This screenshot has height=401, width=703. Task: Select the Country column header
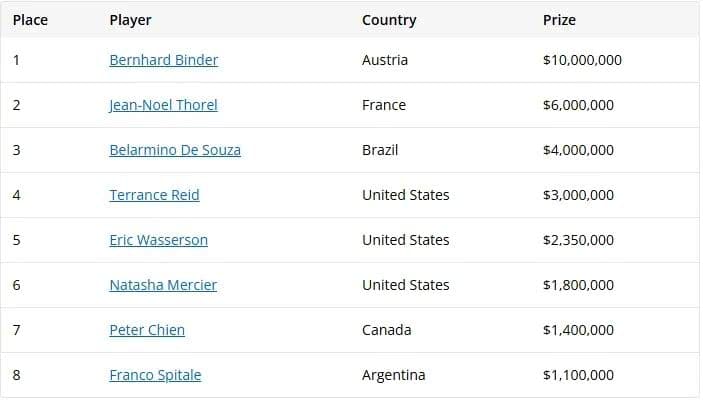tap(389, 20)
